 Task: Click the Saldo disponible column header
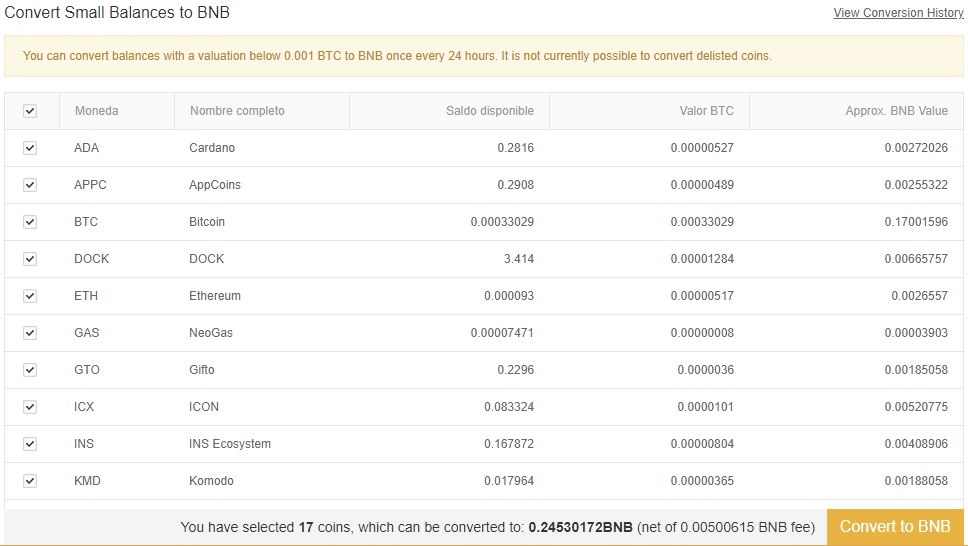click(x=490, y=111)
